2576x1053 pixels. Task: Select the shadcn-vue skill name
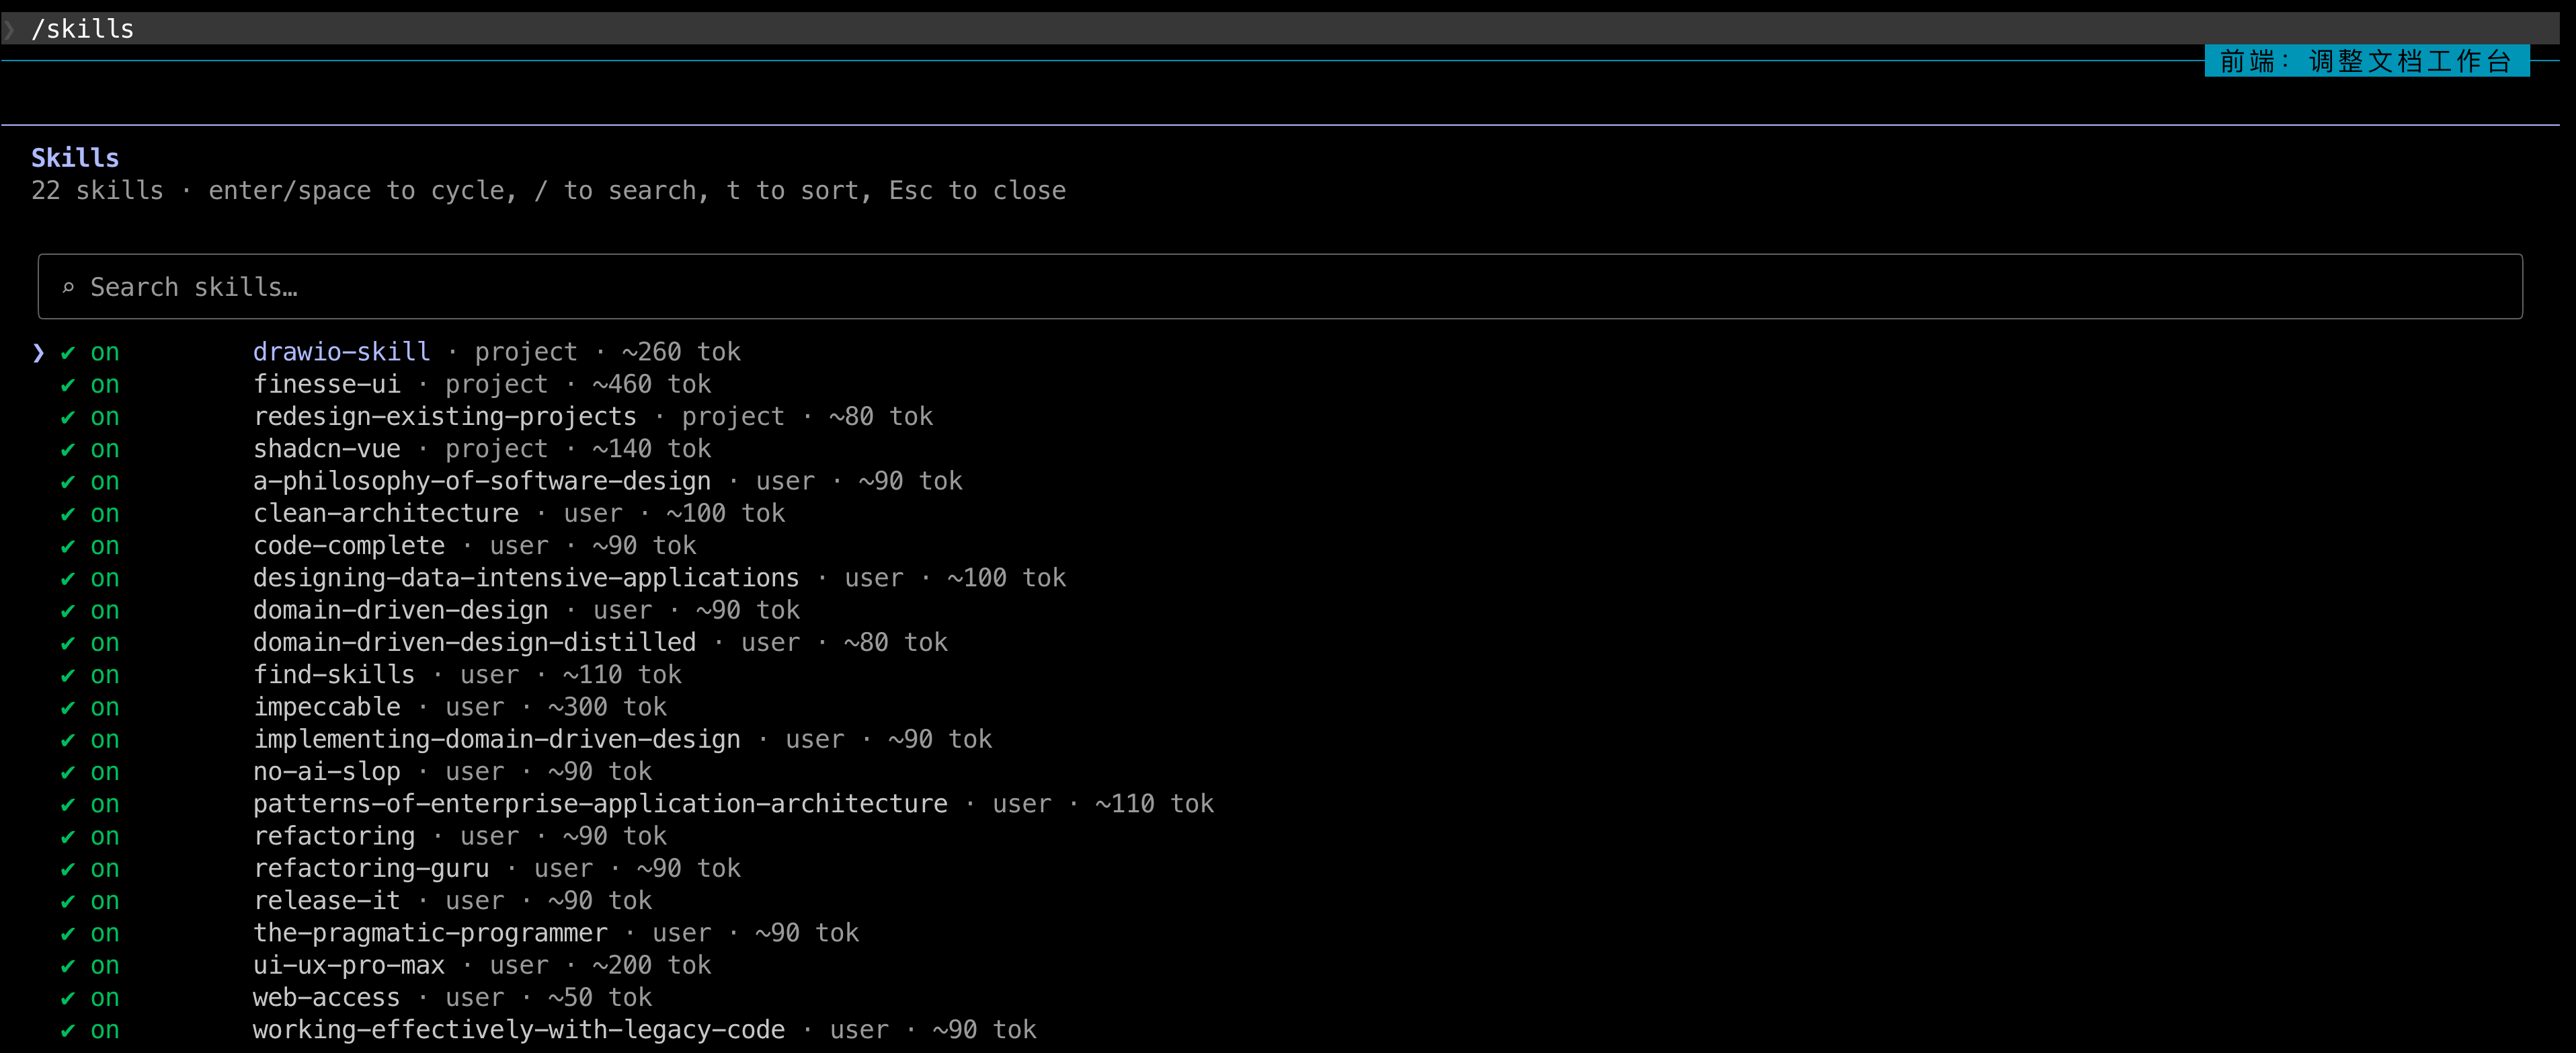point(327,449)
